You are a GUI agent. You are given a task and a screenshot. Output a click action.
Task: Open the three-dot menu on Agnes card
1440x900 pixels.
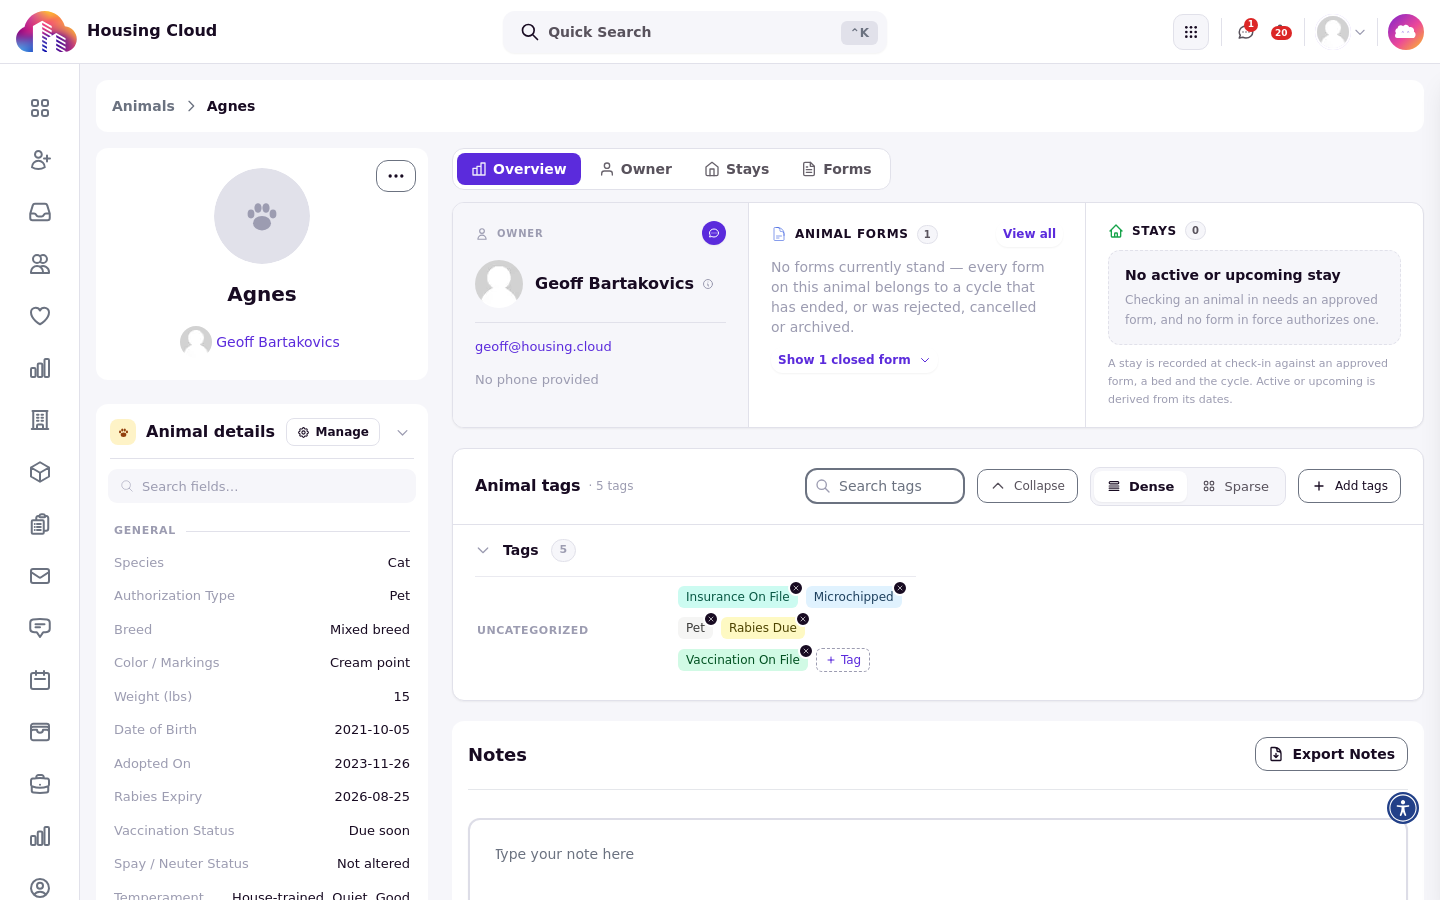[396, 176]
